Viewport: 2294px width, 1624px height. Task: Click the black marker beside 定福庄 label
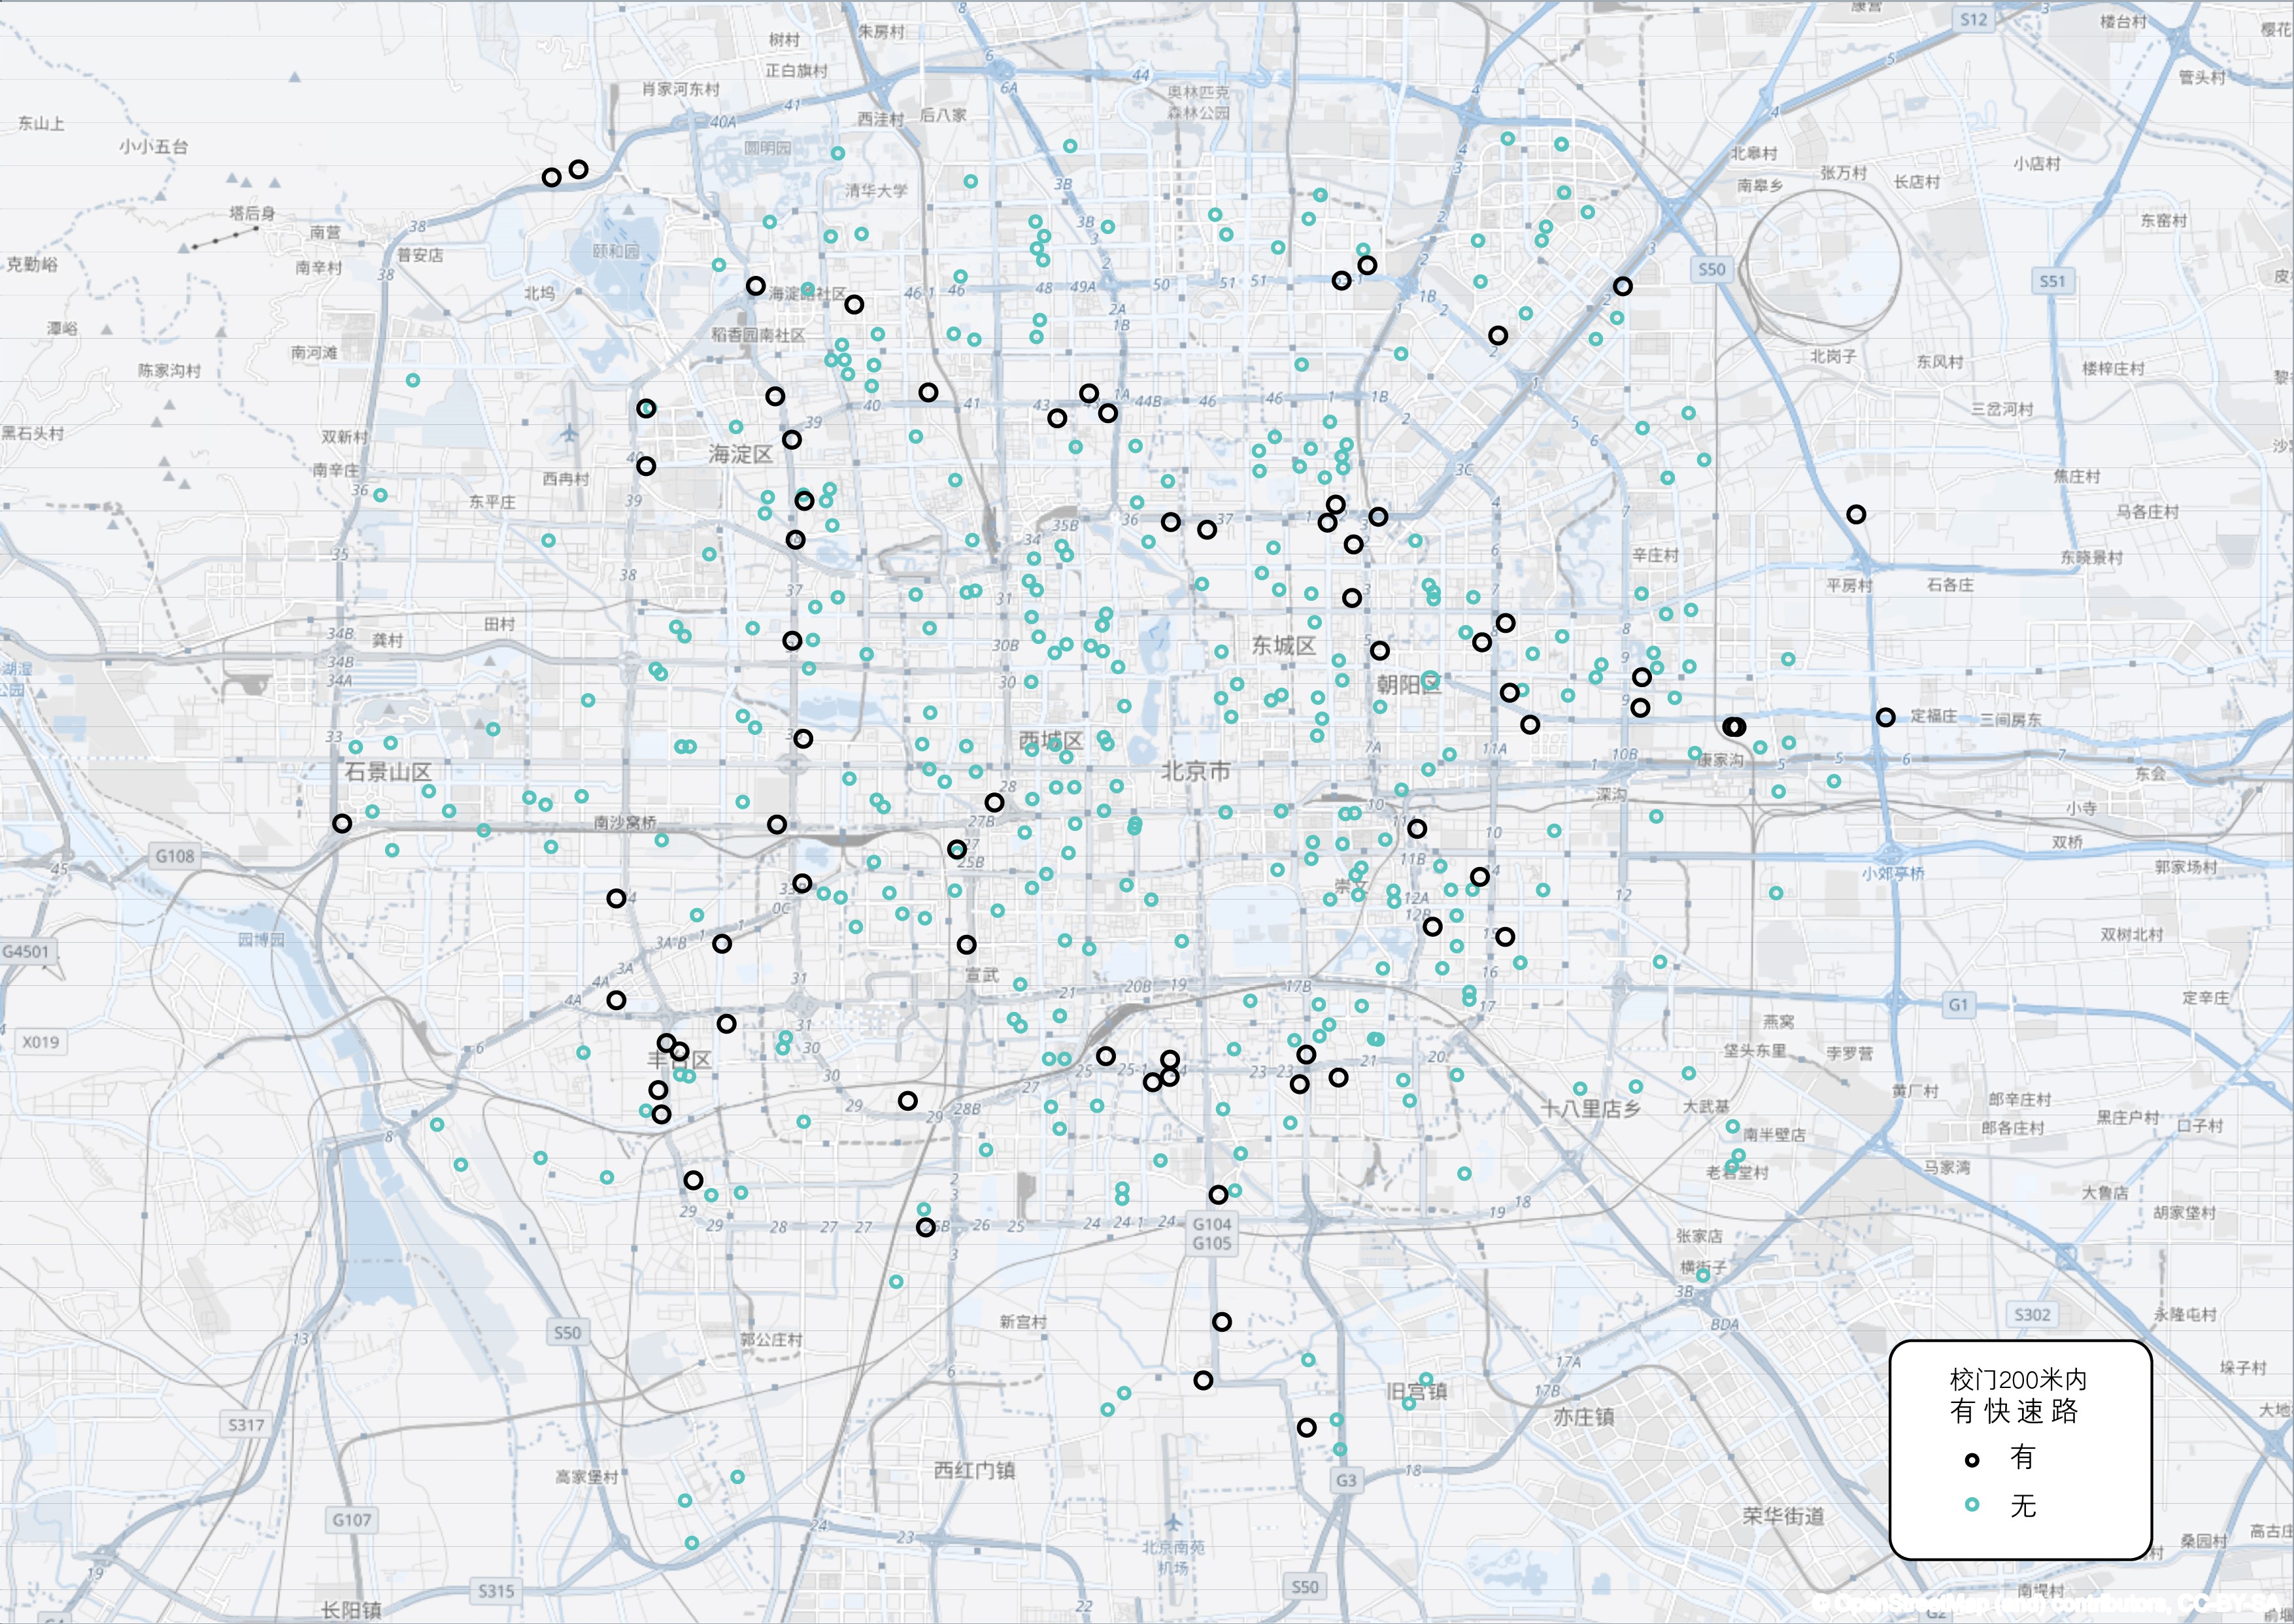[x=1885, y=717]
